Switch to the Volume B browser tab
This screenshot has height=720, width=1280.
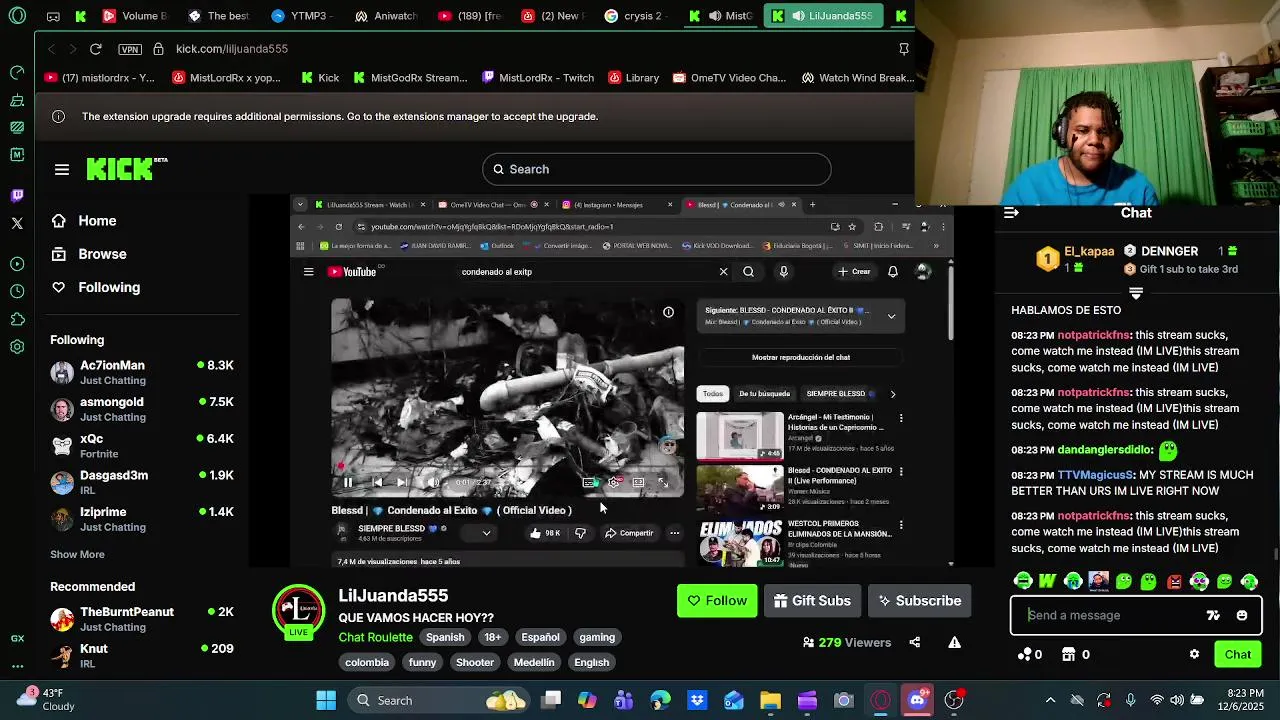(134, 16)
